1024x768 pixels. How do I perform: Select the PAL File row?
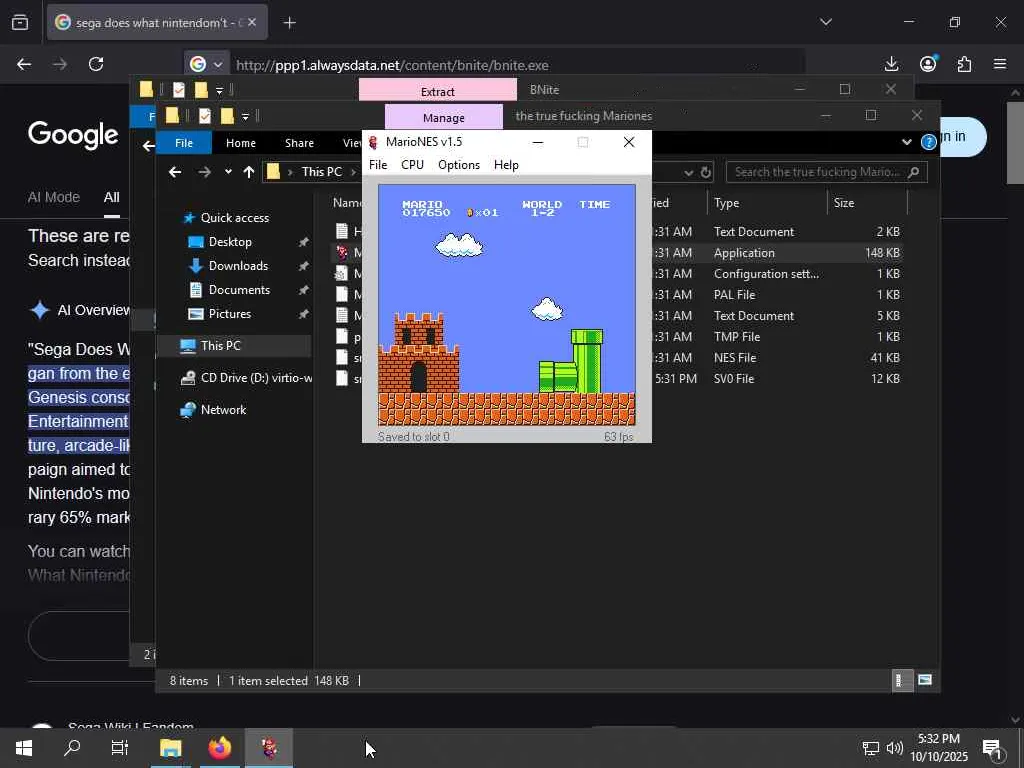(618, 295)
